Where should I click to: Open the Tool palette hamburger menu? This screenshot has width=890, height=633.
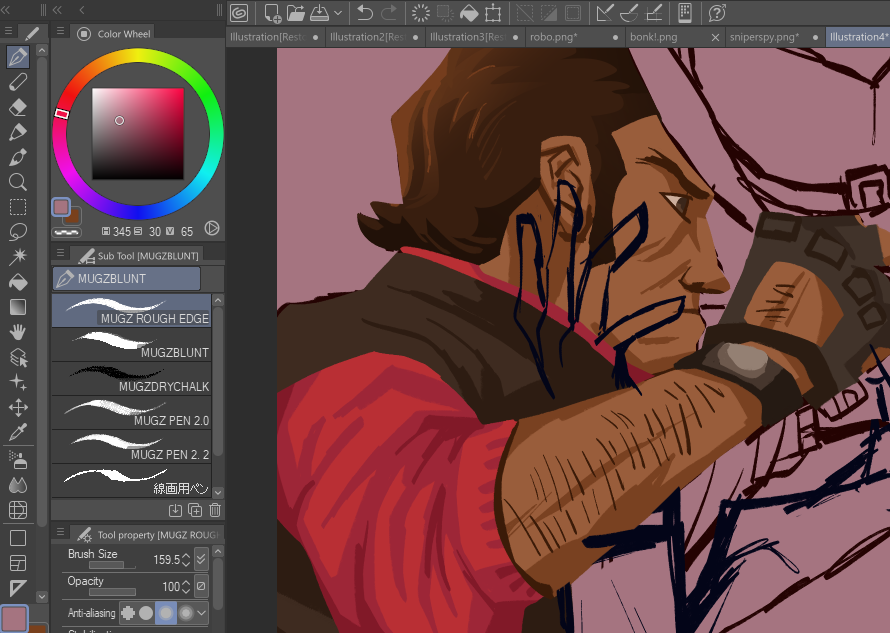8,31
